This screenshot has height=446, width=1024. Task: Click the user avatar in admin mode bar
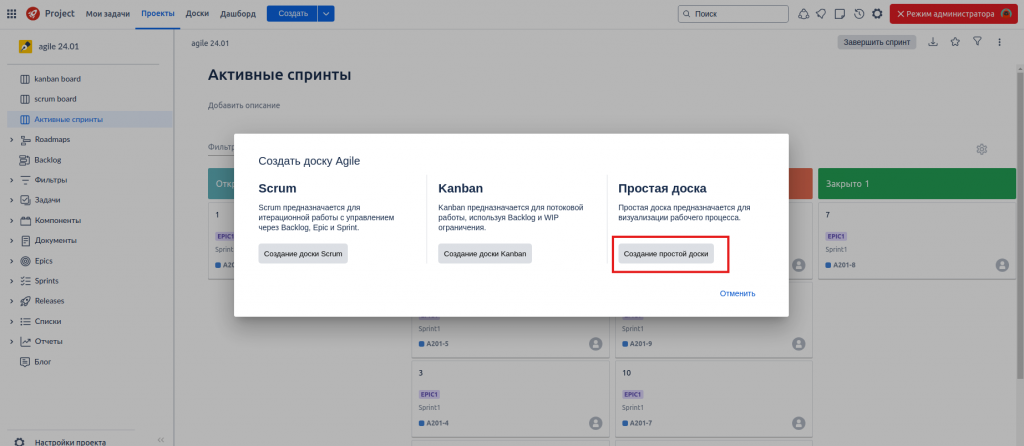[x=1006, y=14]
